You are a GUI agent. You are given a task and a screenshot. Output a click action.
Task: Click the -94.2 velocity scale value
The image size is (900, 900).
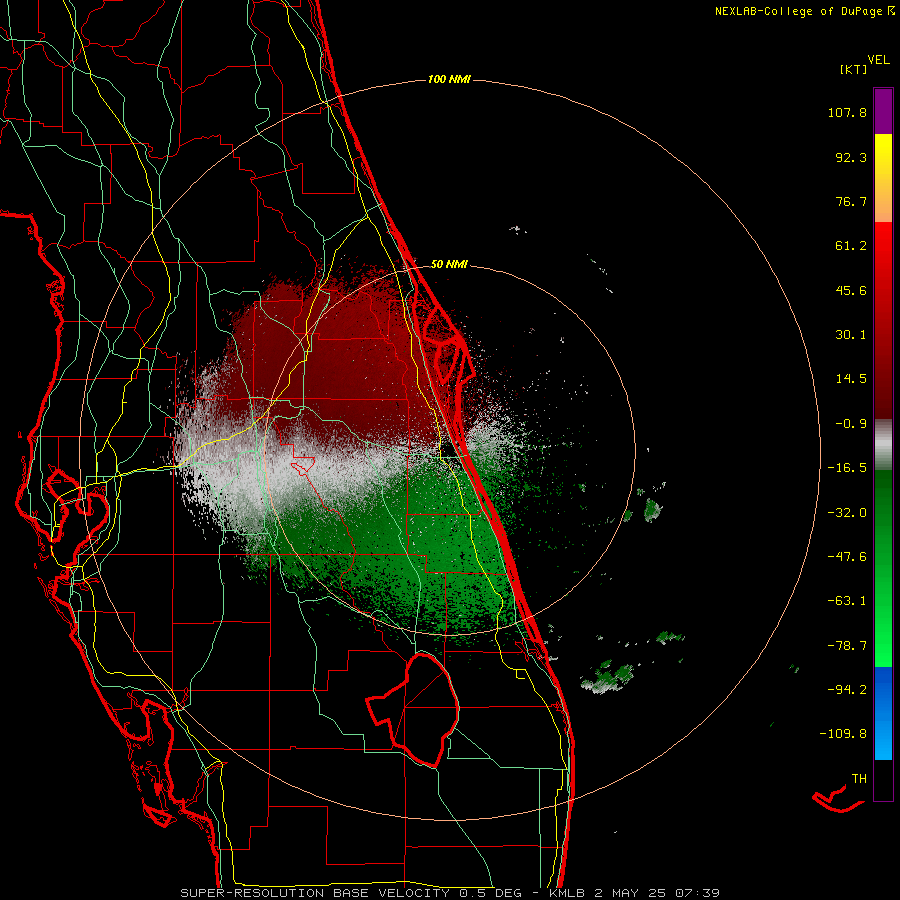click(x=847, y=690)
